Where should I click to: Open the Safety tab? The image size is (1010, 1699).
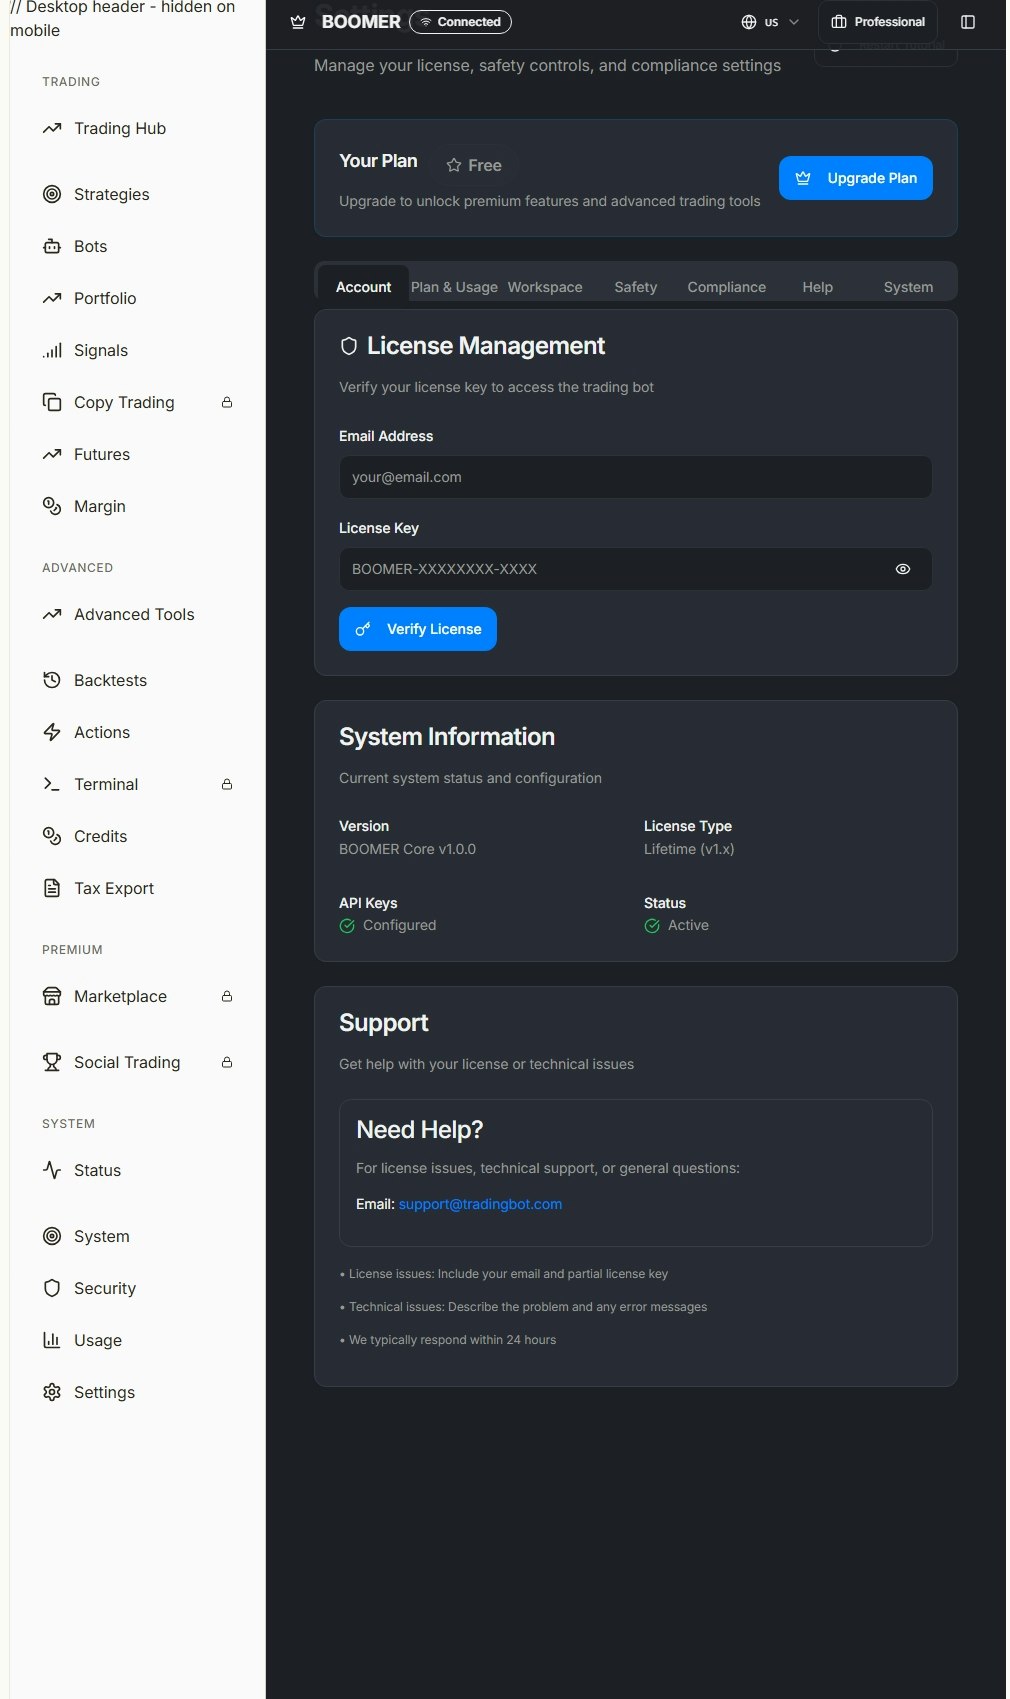635,287
